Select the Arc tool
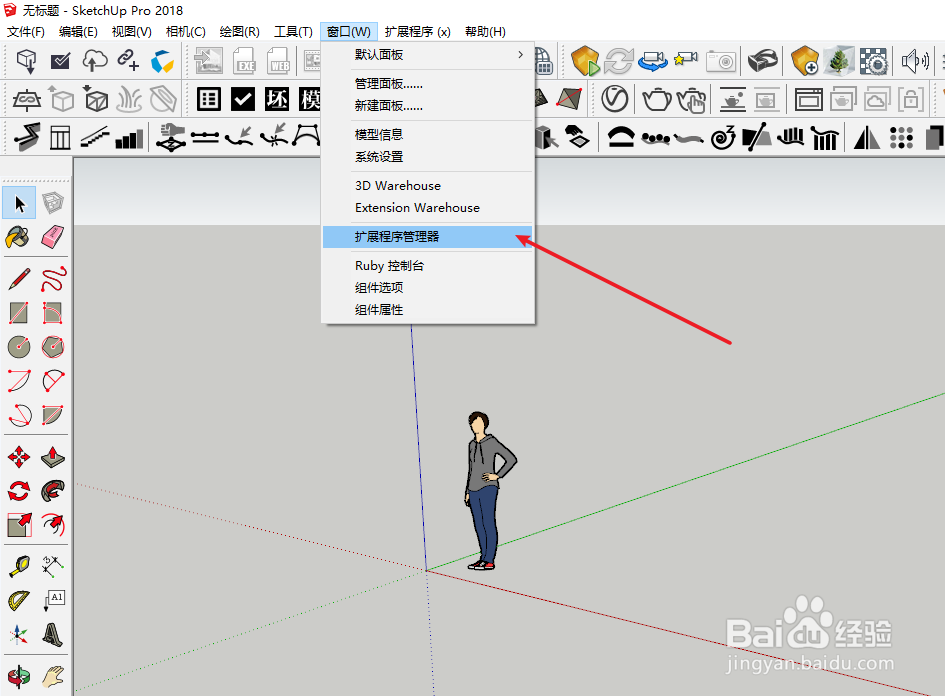The image size is (945, 696). click(19, 381)
